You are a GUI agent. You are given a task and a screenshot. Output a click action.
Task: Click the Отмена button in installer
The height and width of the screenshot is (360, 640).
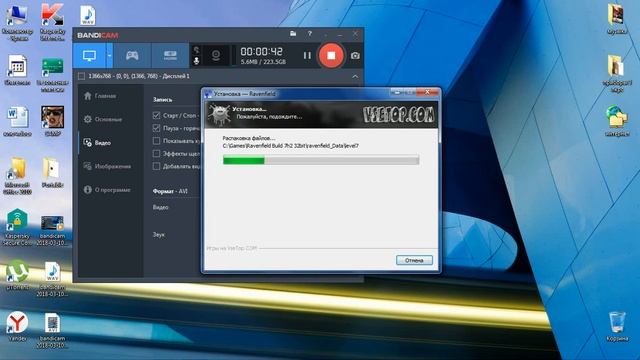pyautogui.click(x=414, y=260)
